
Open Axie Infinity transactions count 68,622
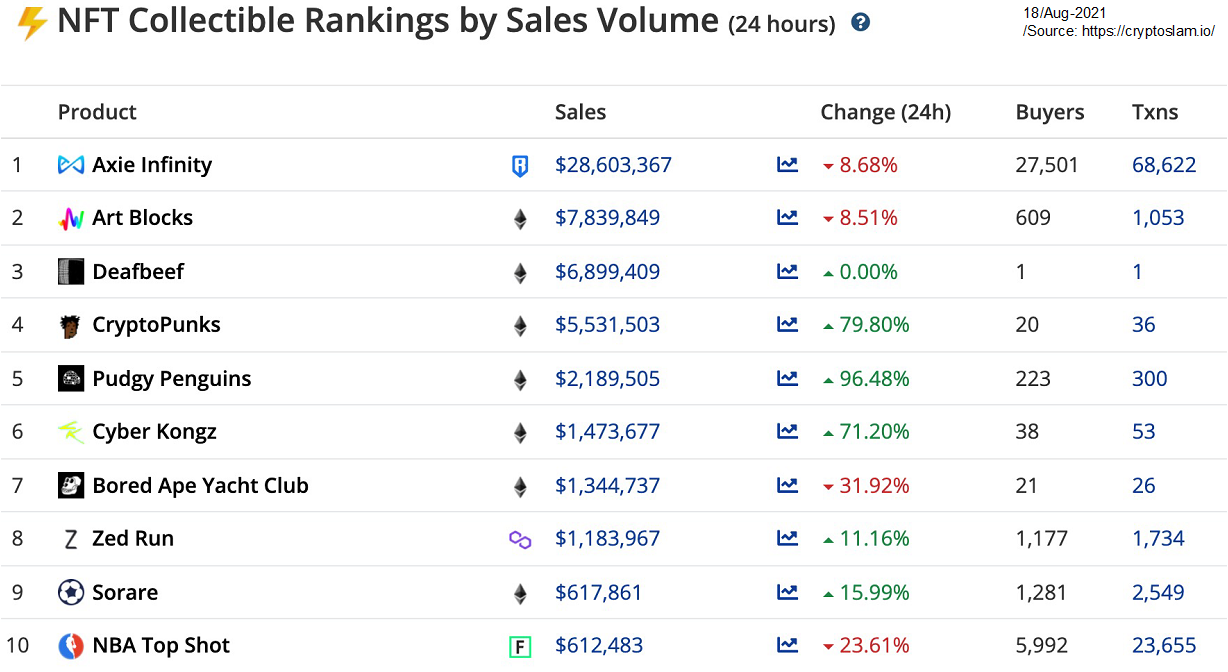pos(1164,165)
